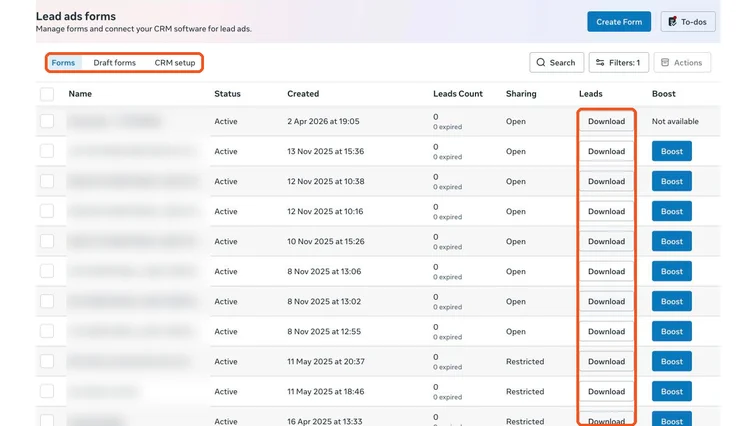Click the Created column header

(x=303, y=94)
